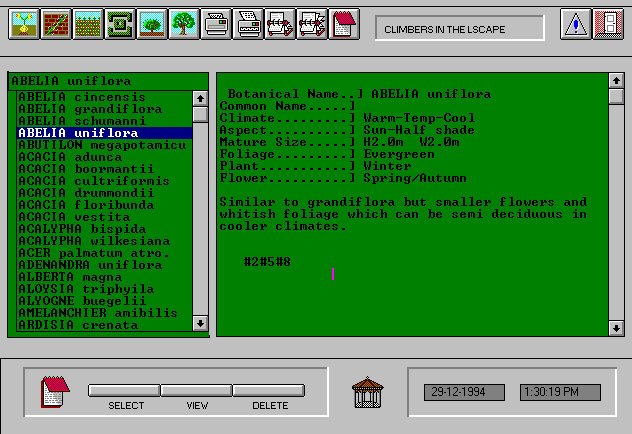
Task: Click the Foliage Evergreen line
Action: pos(327,154)
